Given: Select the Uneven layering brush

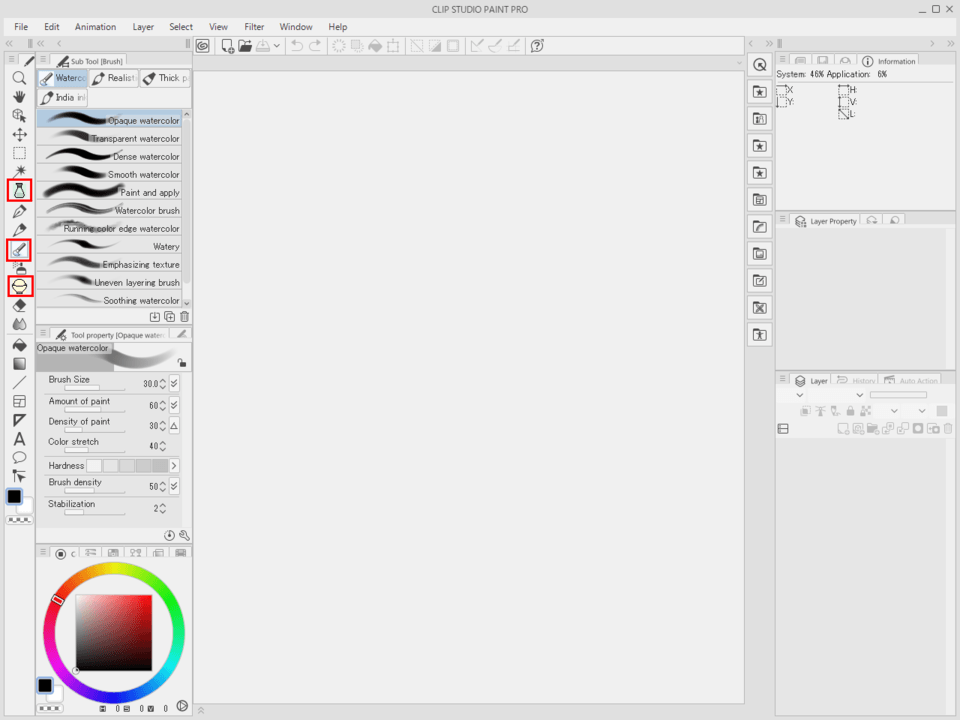Looking at the screenshot, I should 109,282.
